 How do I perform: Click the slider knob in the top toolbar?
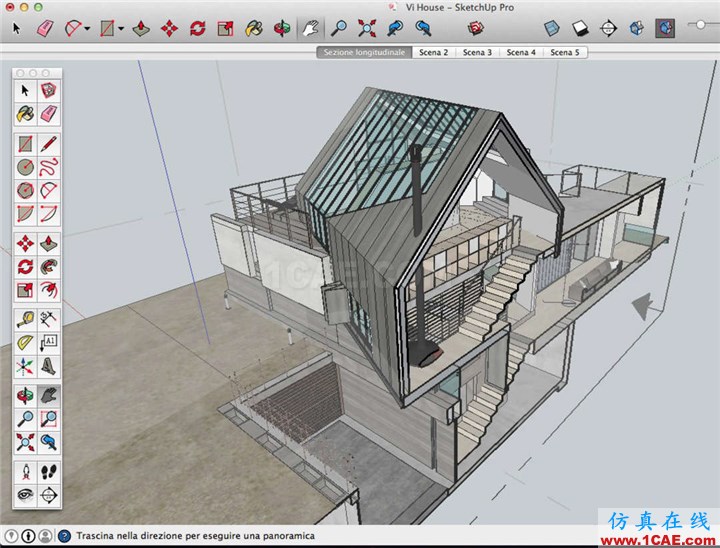pyautogui.click(x=700, y=25)
